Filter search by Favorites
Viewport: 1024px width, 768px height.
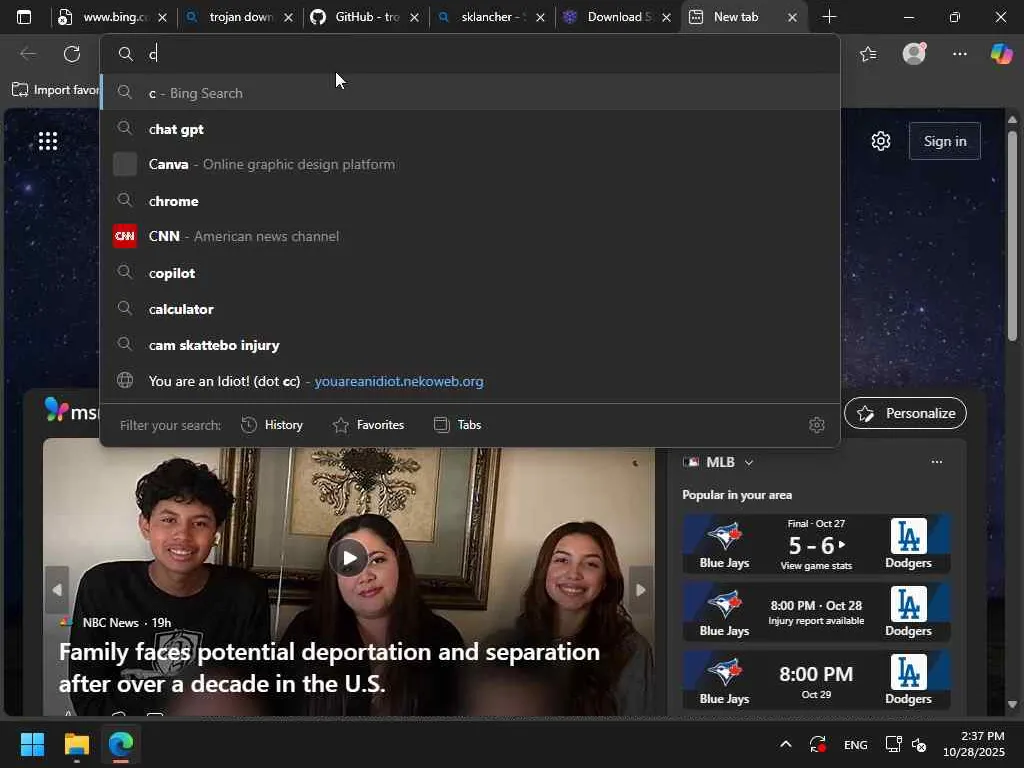point(368,425)
